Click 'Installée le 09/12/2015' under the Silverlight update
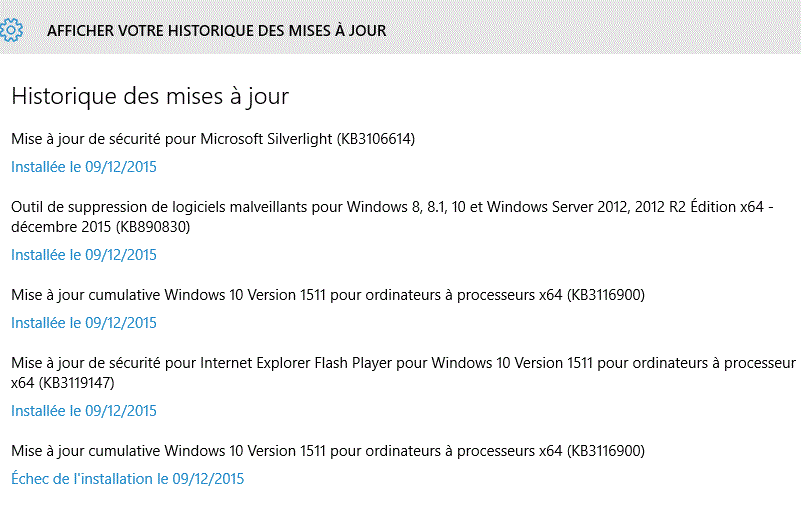This screenshot has width=801, height=509. (84, 167)
